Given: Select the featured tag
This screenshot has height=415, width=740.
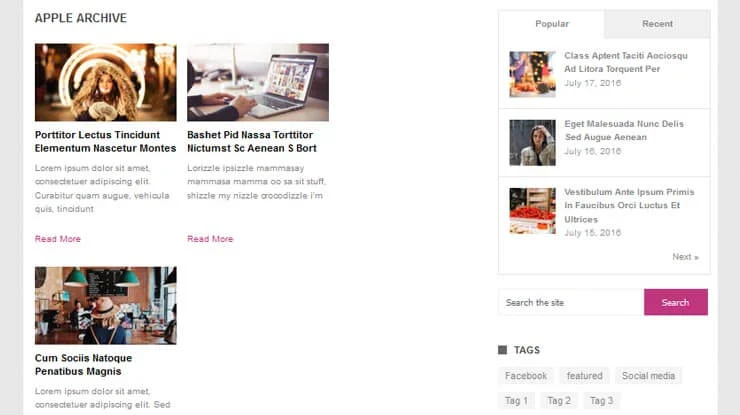Looking at the screenshot, I should (584, 376).
